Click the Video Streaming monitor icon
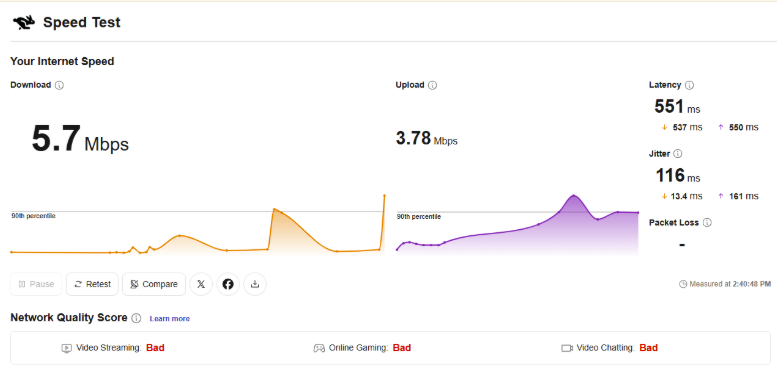Image resolution: width=777 pixels, height=371 pixels. point(66,348)
